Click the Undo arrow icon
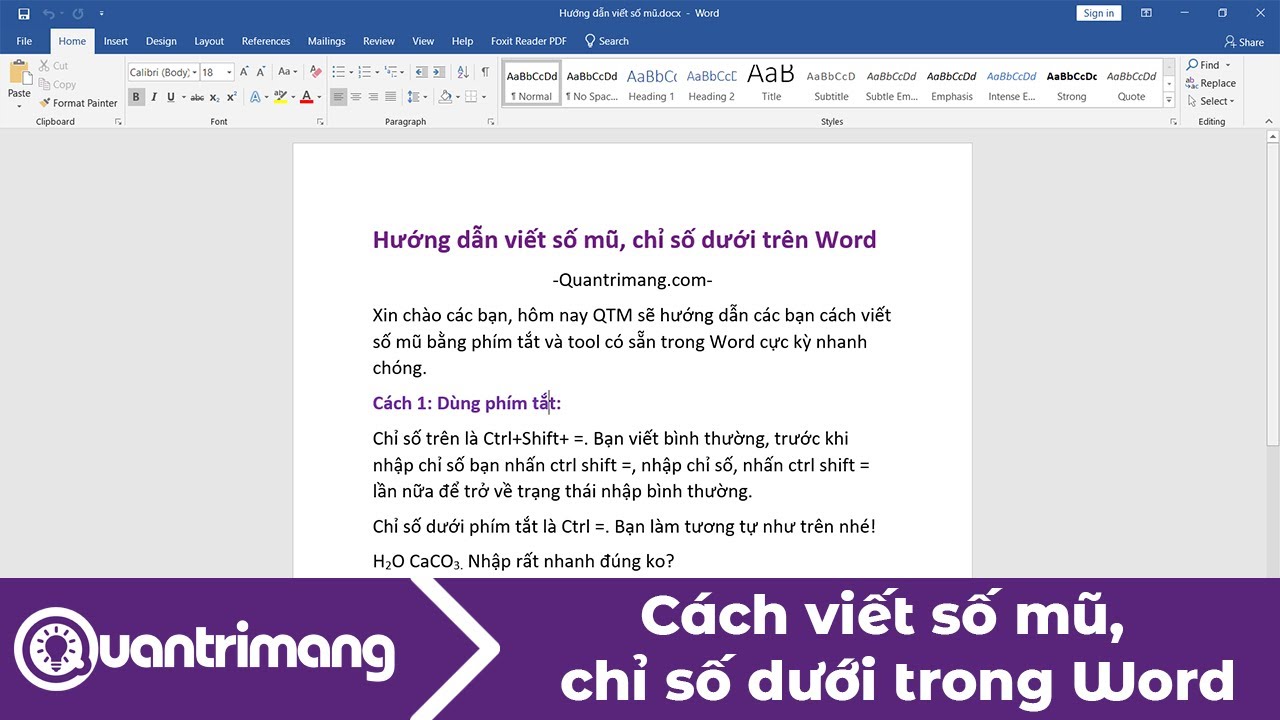 [49, 14]
